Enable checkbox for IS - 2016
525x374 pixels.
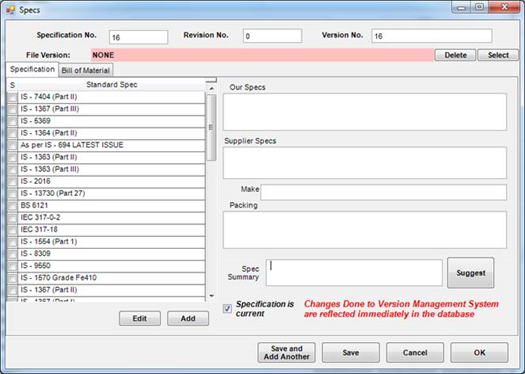12,182
